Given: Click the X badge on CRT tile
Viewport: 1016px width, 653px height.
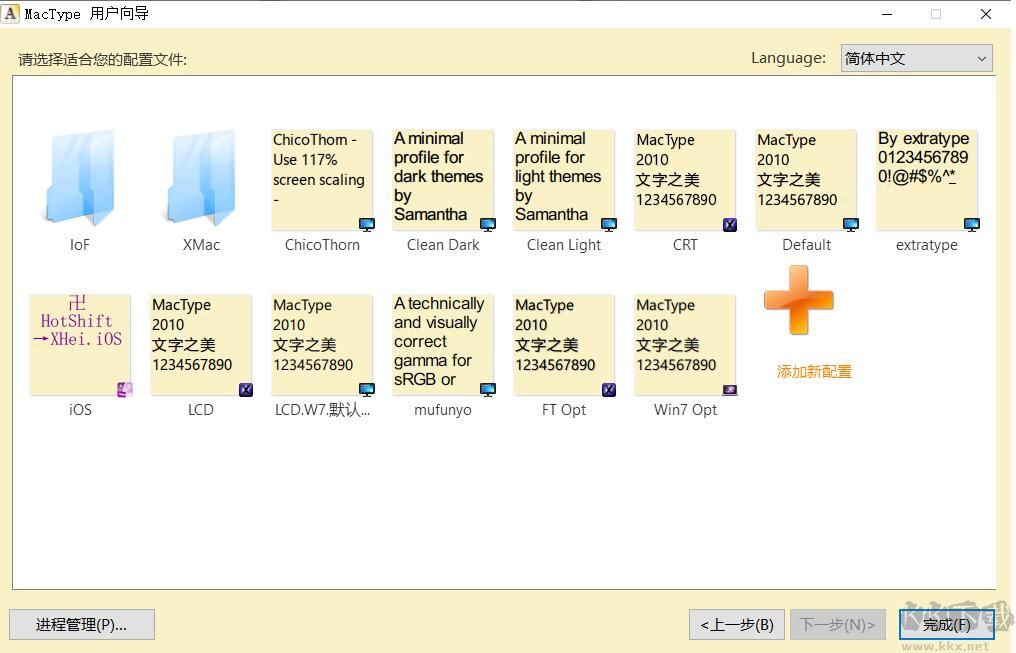Looking at the screenshot, I should click(730, 225).
